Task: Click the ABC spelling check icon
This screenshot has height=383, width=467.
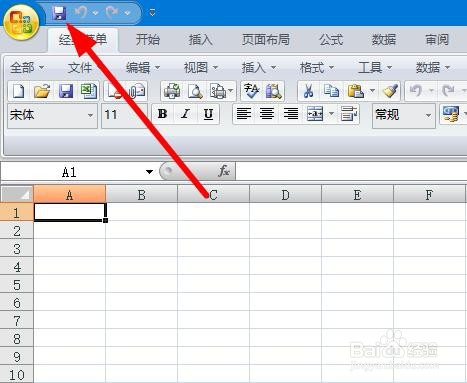Action: click(251, 91)
